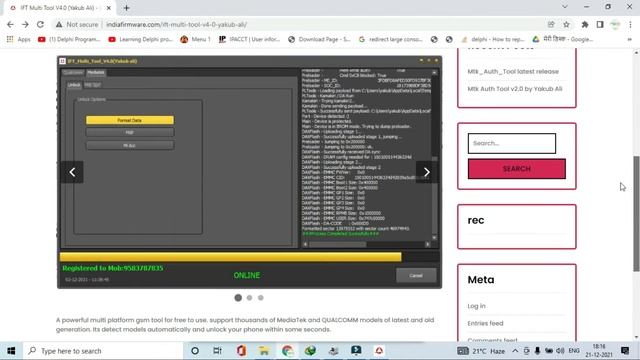This screenshot has height=360, width=640.
Task: Open the Learning Delphi pro bookmark
Action: [x=140, y=39]
